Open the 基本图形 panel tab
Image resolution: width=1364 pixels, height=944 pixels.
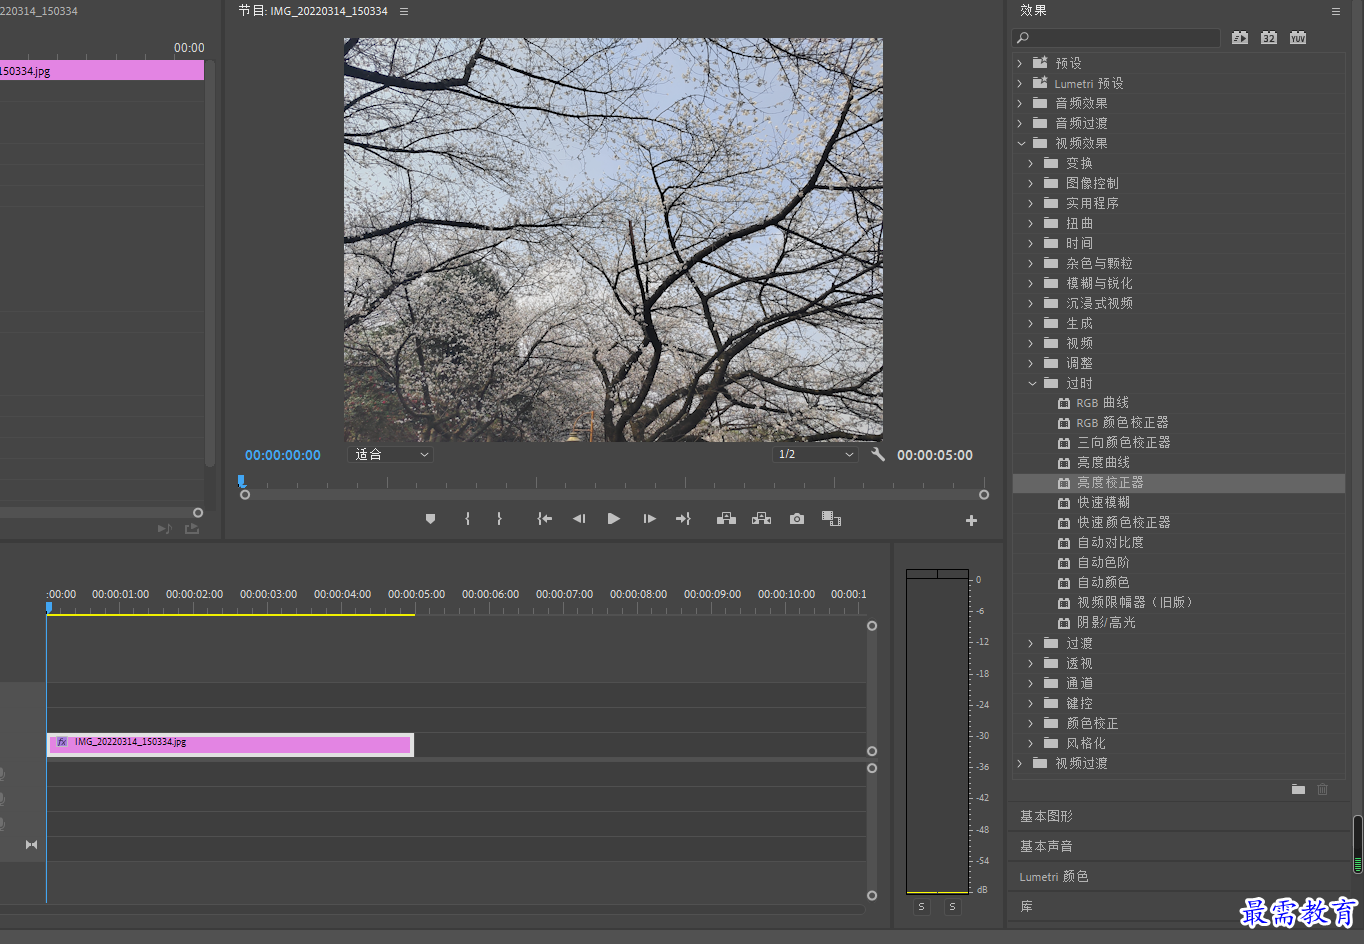1046,816
